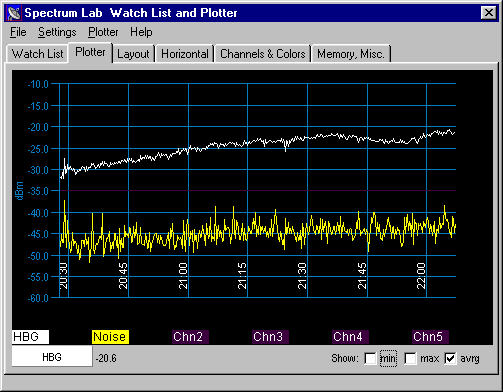Click the 21:15 time axis label

pyautogui.click(x=242, y=276)
